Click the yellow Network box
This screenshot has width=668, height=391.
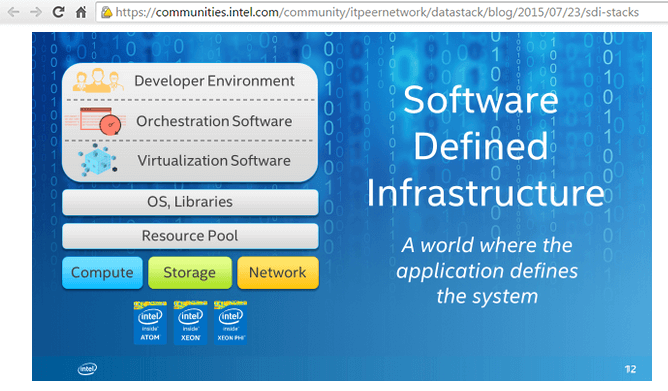[x=278, y=273]
